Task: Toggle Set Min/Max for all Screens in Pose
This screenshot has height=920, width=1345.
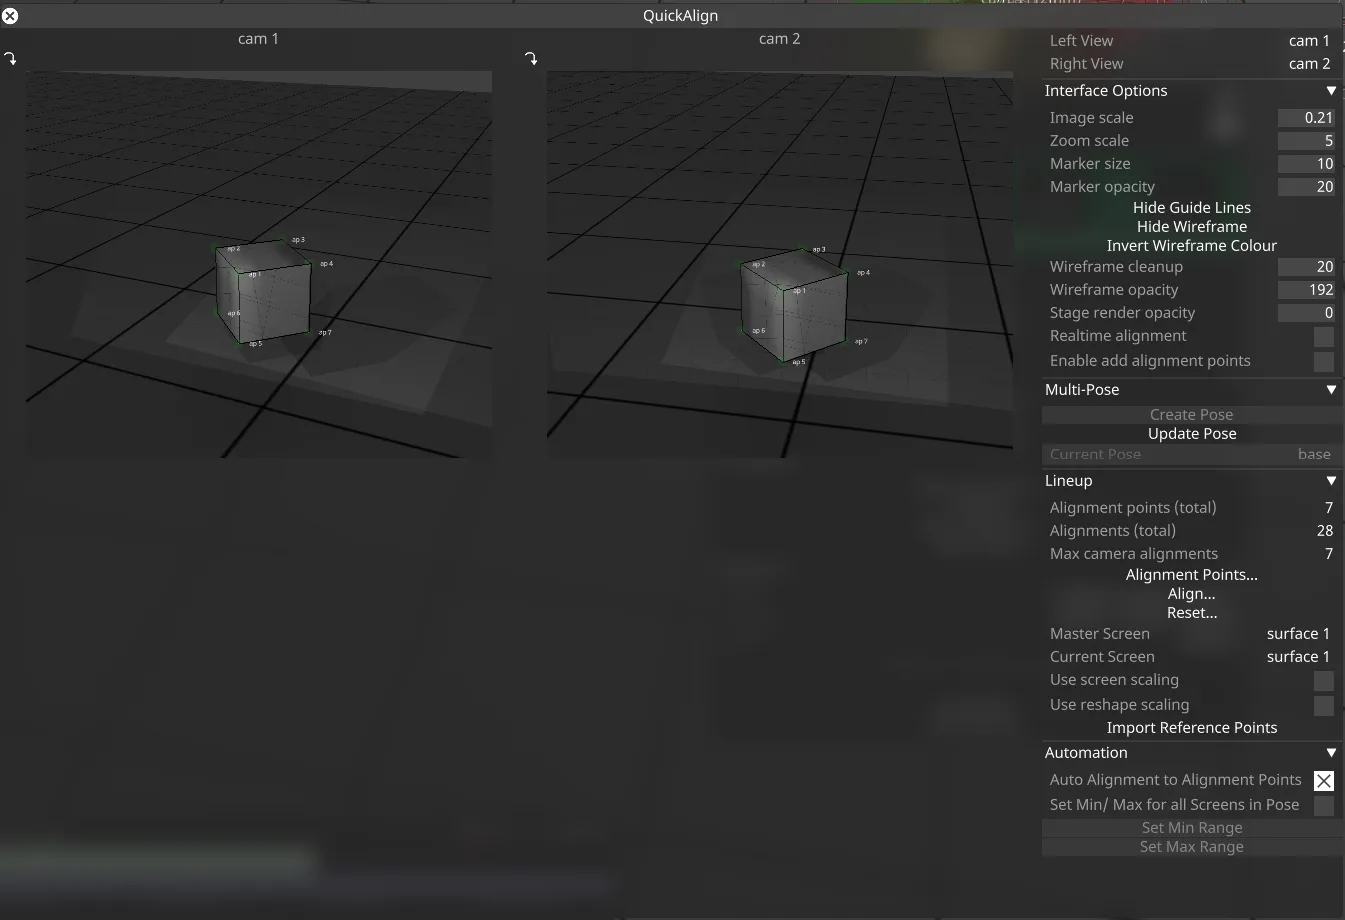Action: point(1323,805)
